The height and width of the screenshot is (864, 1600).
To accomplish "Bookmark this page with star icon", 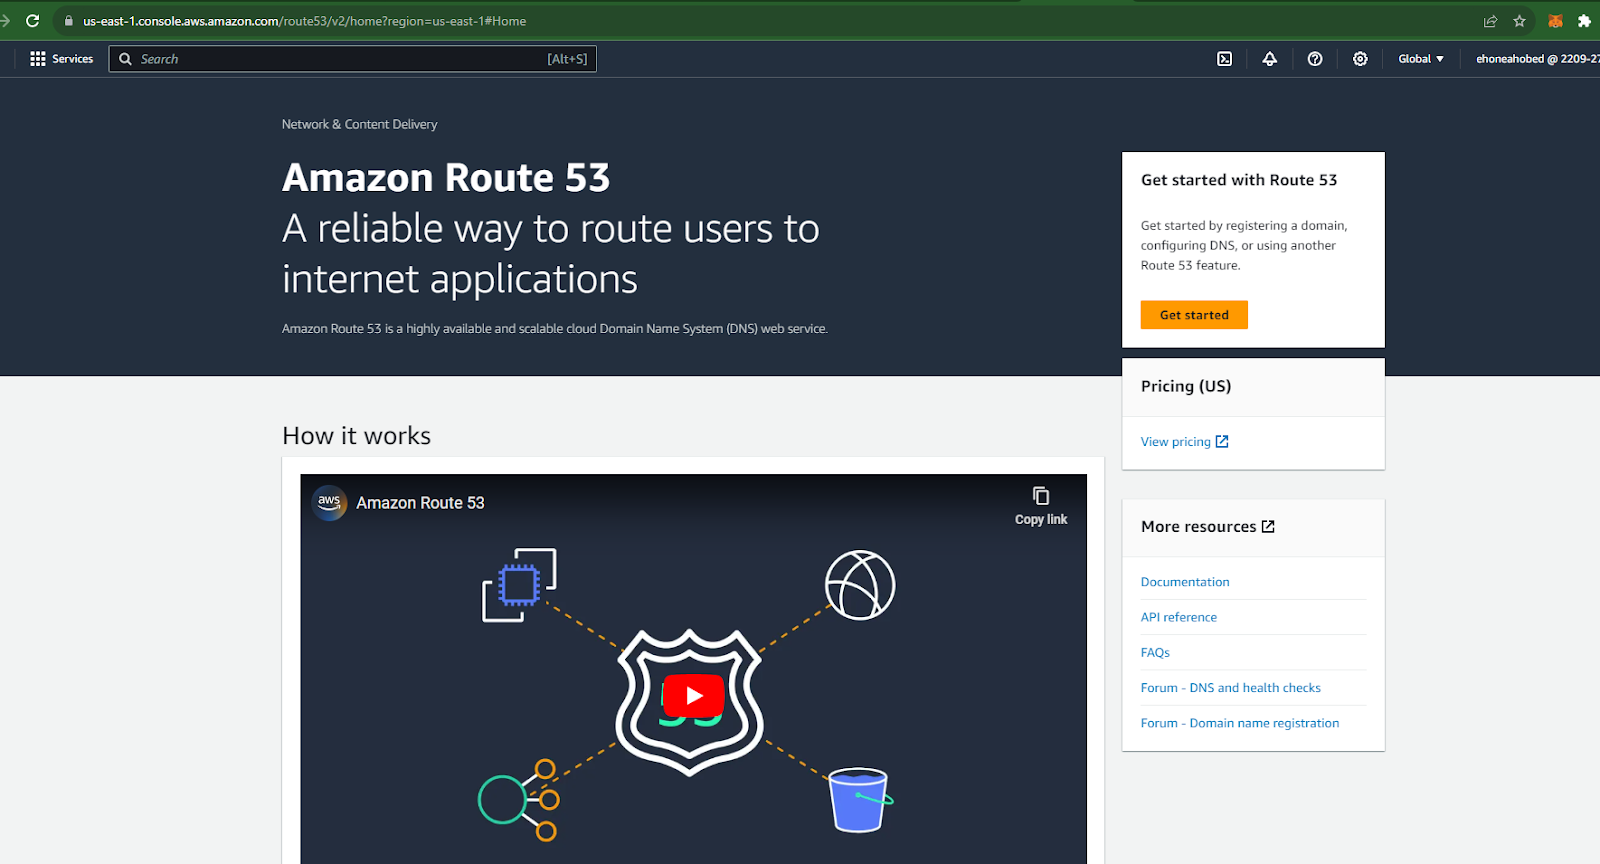I will coord(1519,21).
